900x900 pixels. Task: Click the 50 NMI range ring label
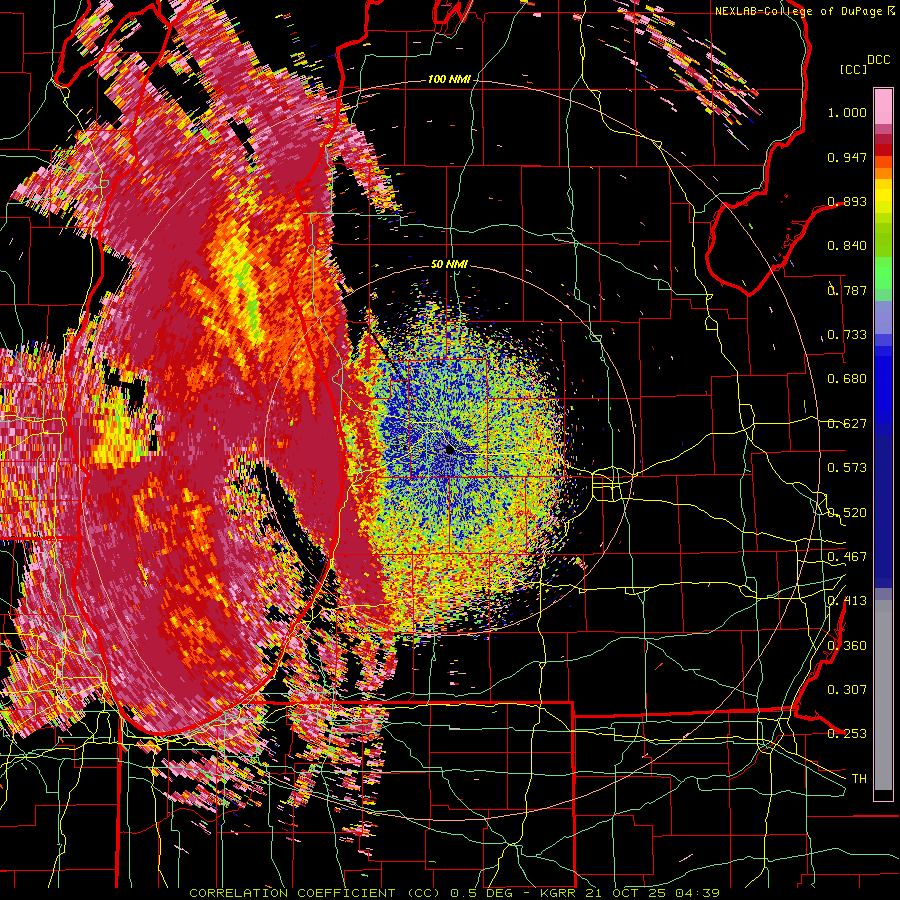click(449, 265)
